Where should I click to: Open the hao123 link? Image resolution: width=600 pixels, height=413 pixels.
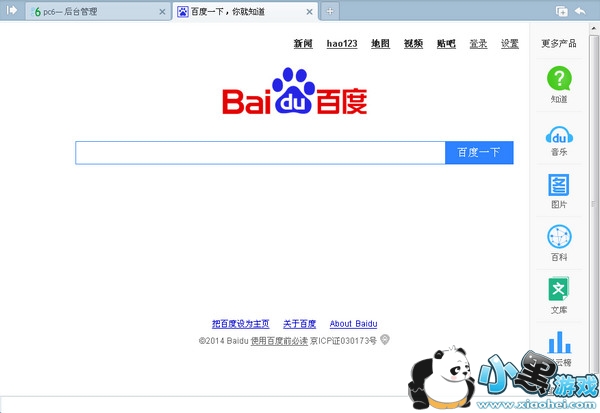(x=342, y=44)
